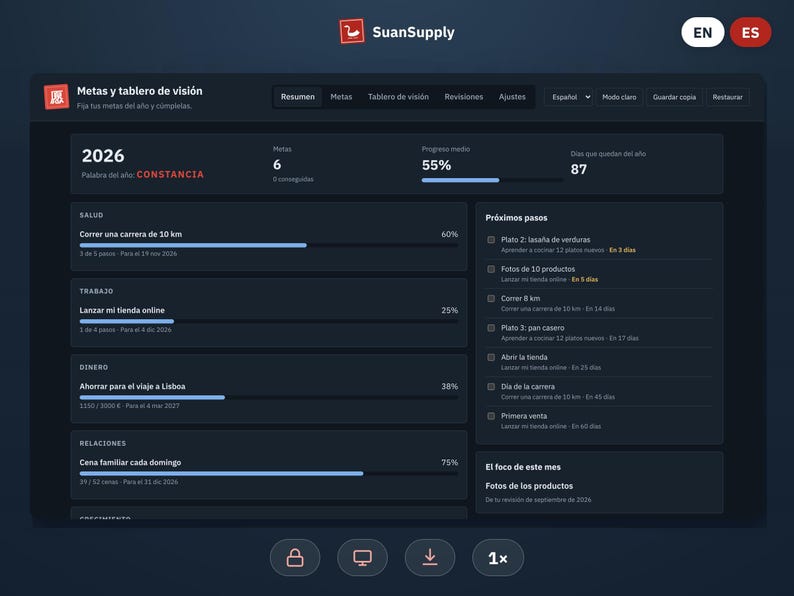Click the 'Próximos pasos' heading
The image size is (794, 596).
(x=517, y=218)
